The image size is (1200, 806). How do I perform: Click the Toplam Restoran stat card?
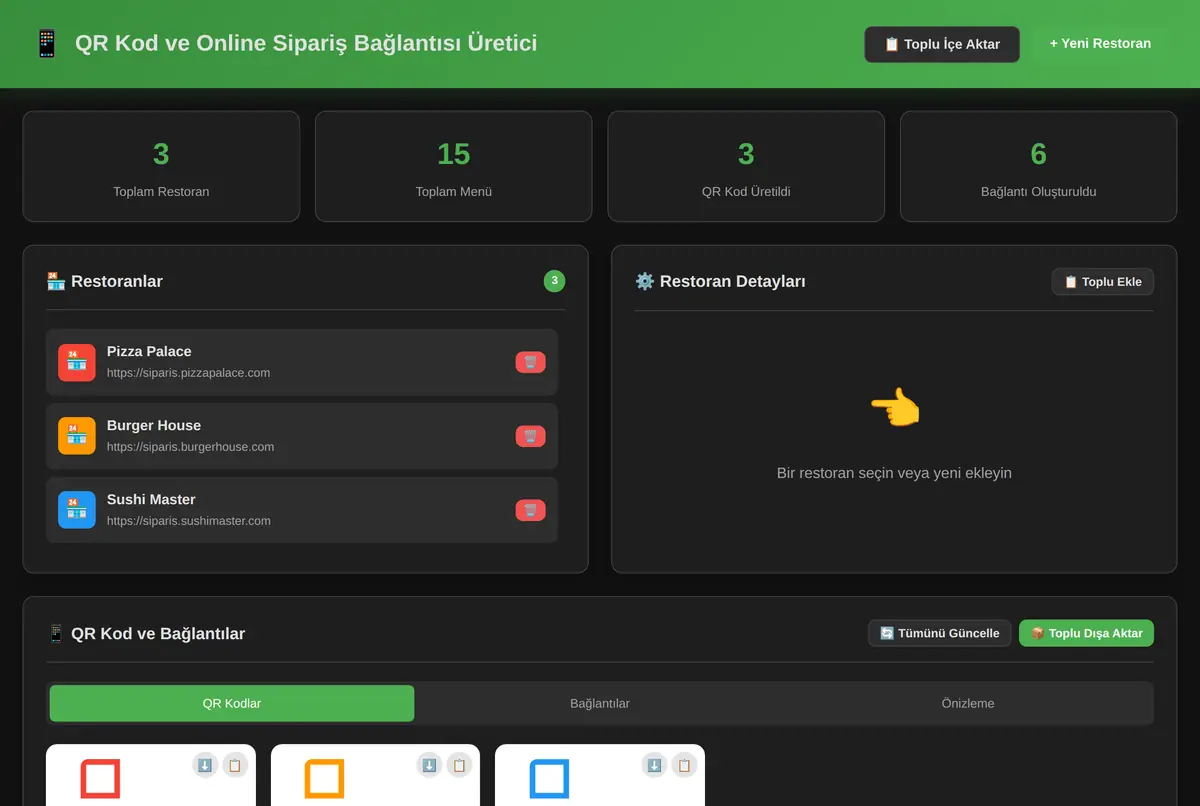point(161,166)
